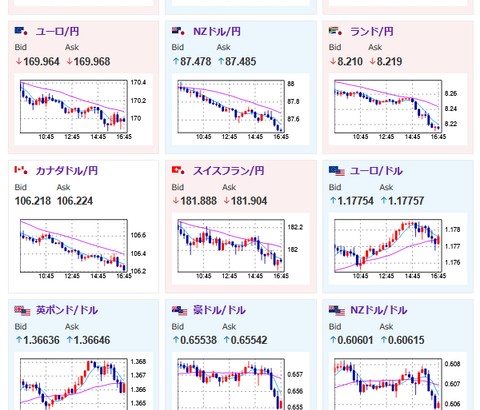Click the British Pound/Dollar flag icon
The image size is (480, 410).
click(x=22, y=310)
